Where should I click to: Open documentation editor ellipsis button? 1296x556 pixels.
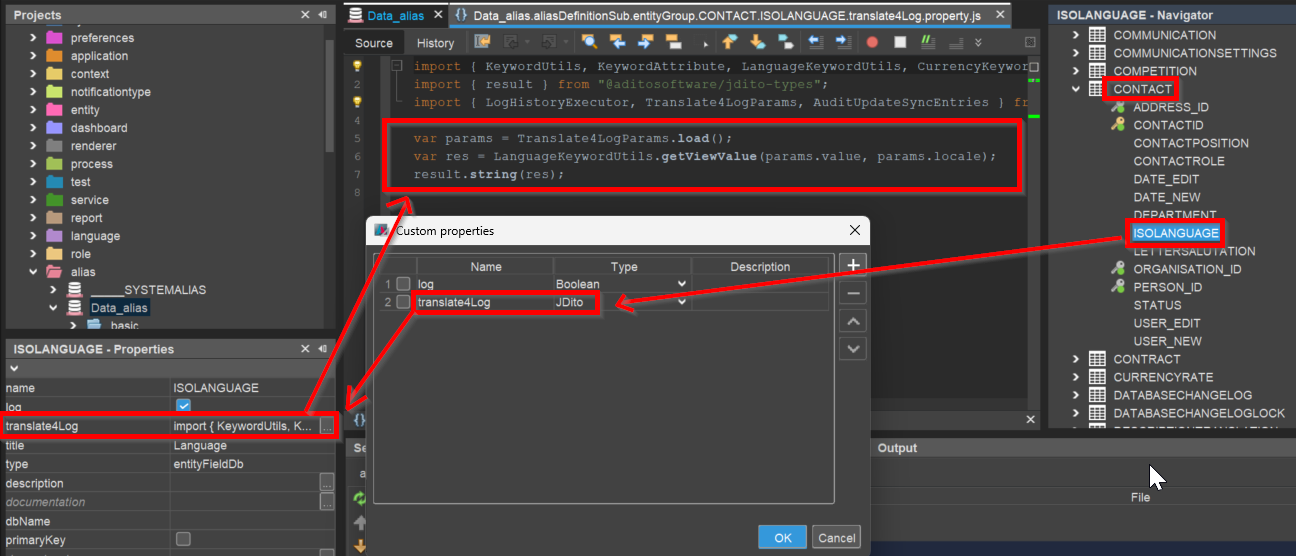tap(327, 502)
